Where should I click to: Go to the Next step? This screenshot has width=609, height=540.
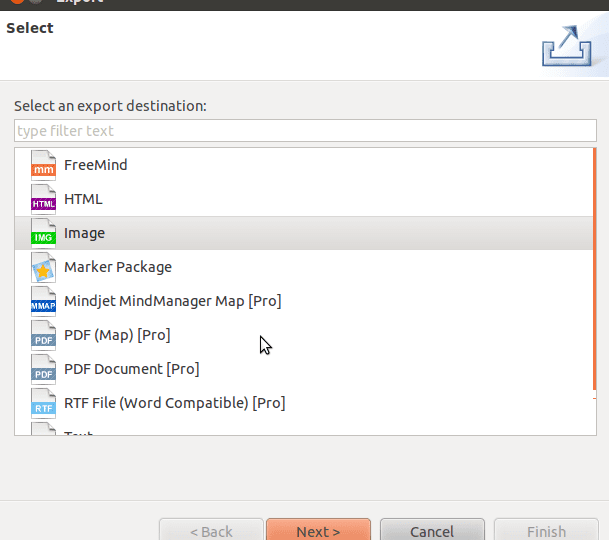click(x=318, y=531)
